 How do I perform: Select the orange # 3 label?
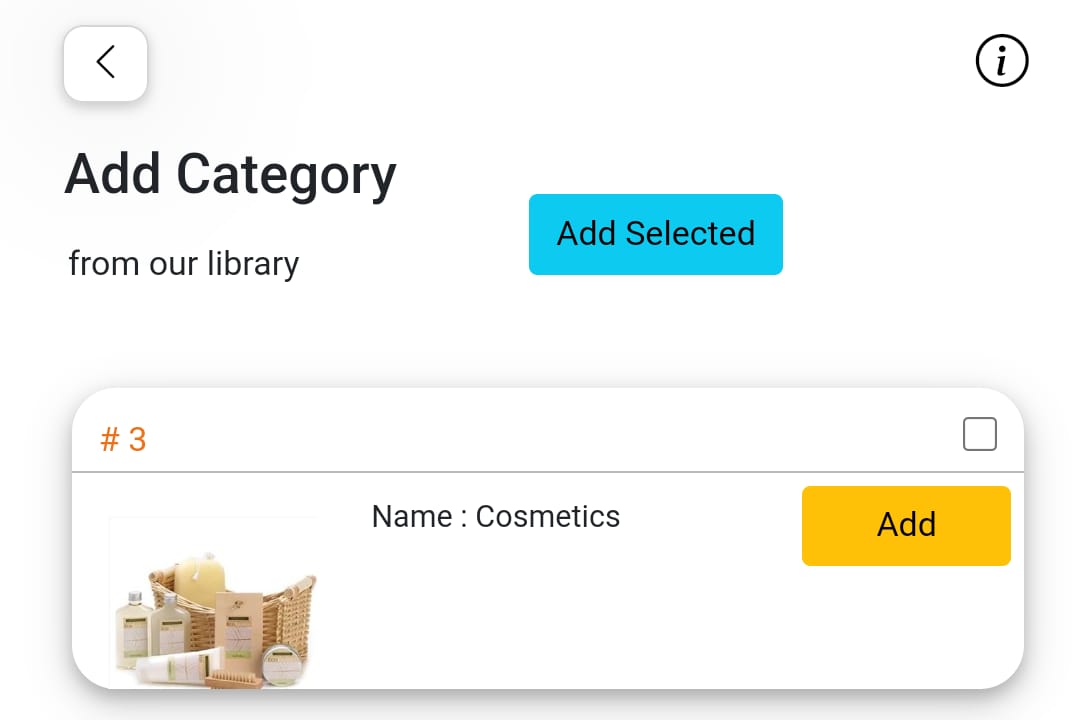pyautogui.click(x=123, y=440)
